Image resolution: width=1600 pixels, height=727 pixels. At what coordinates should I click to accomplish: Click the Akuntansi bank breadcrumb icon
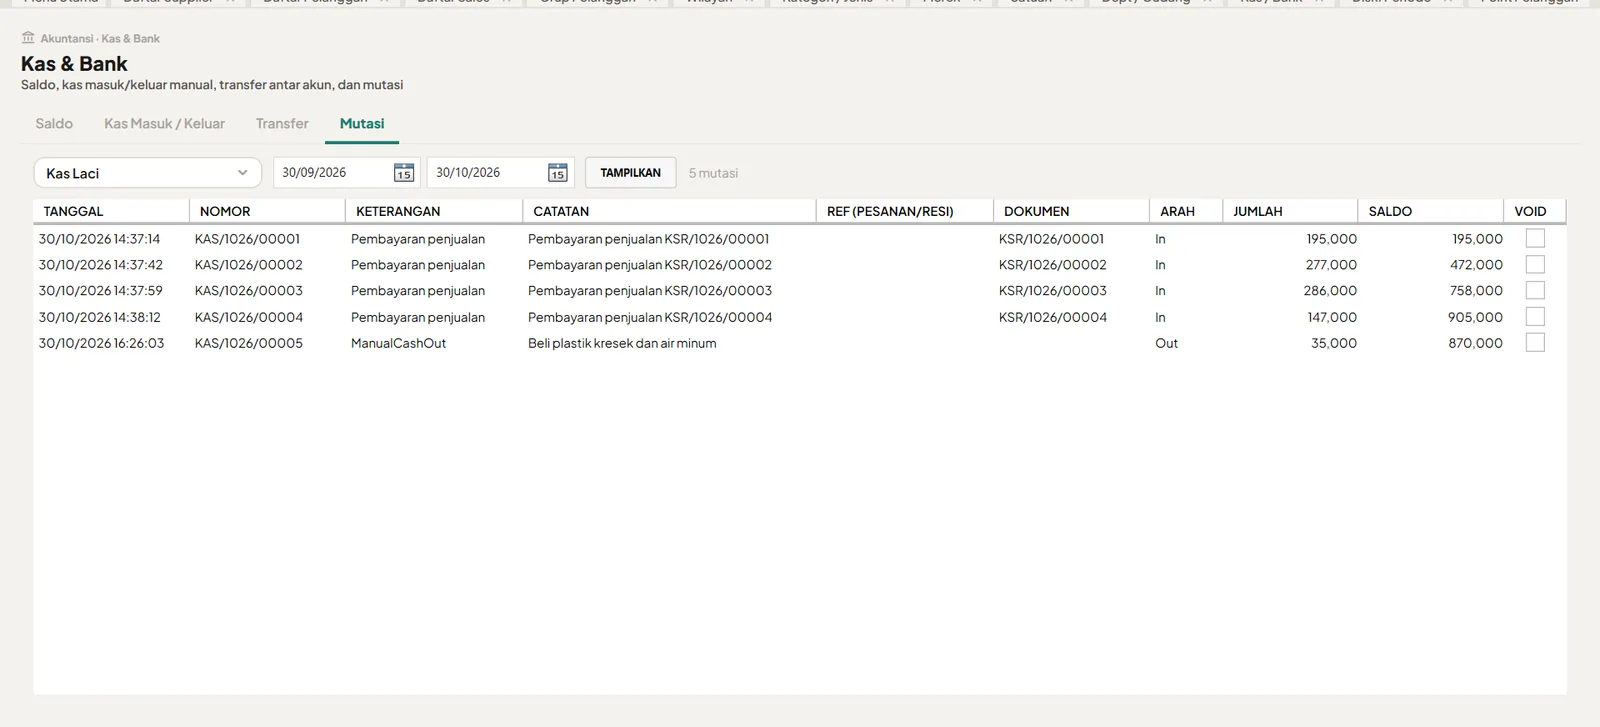coord(28,38)
